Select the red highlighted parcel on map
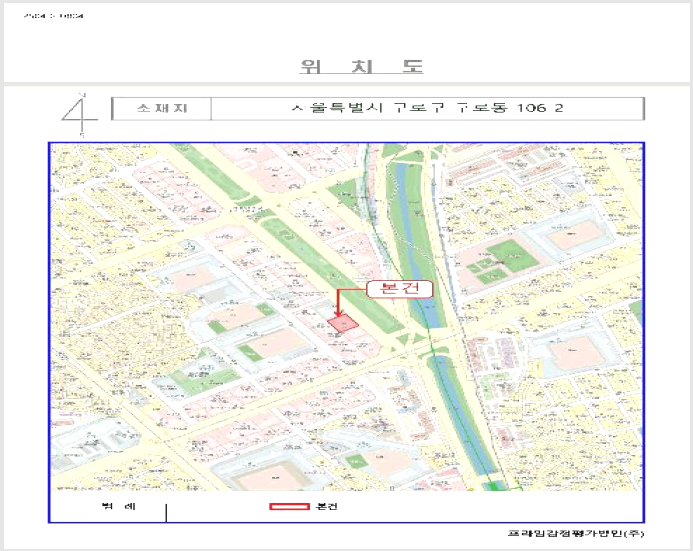 point(343,323)
